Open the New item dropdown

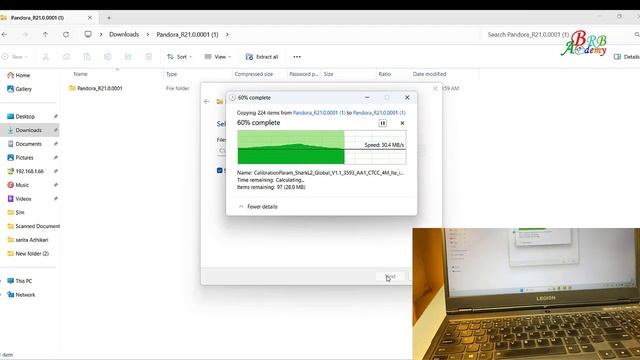point(15,57)
